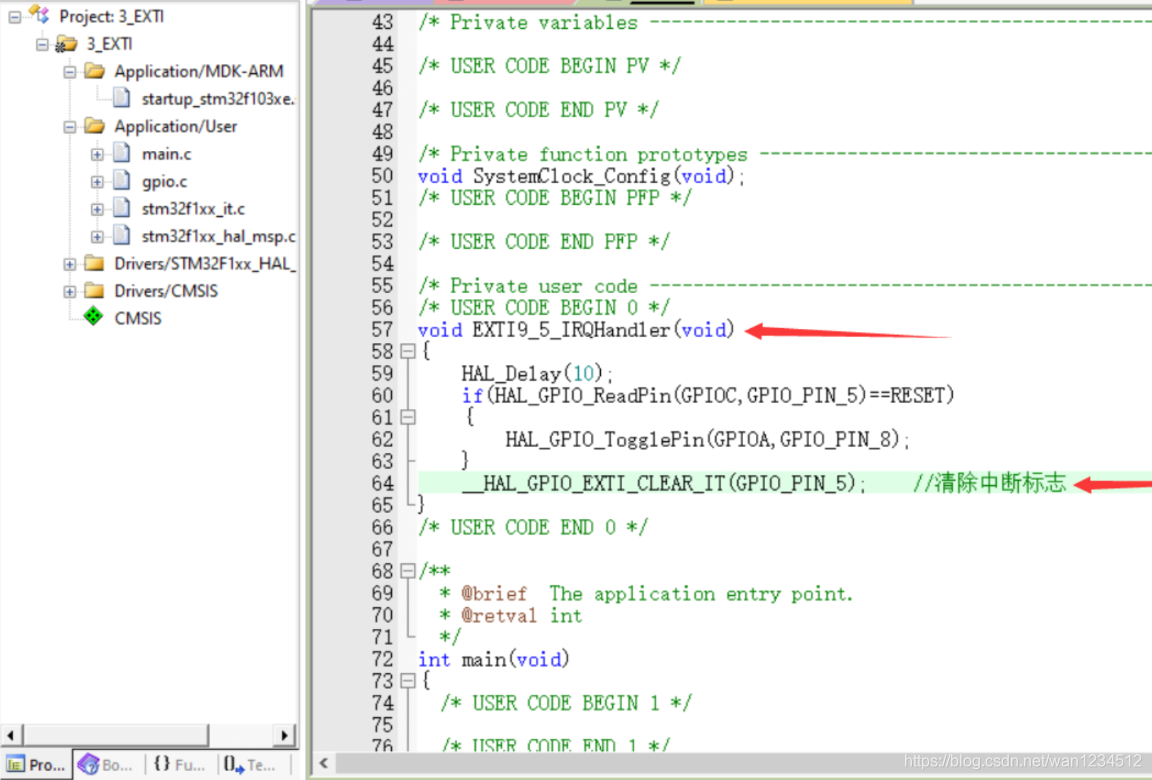1152x780 pixels.
Task: Select stm32f1xx_hal_msp.c in the project tree
Action: [x=218, y=237]
